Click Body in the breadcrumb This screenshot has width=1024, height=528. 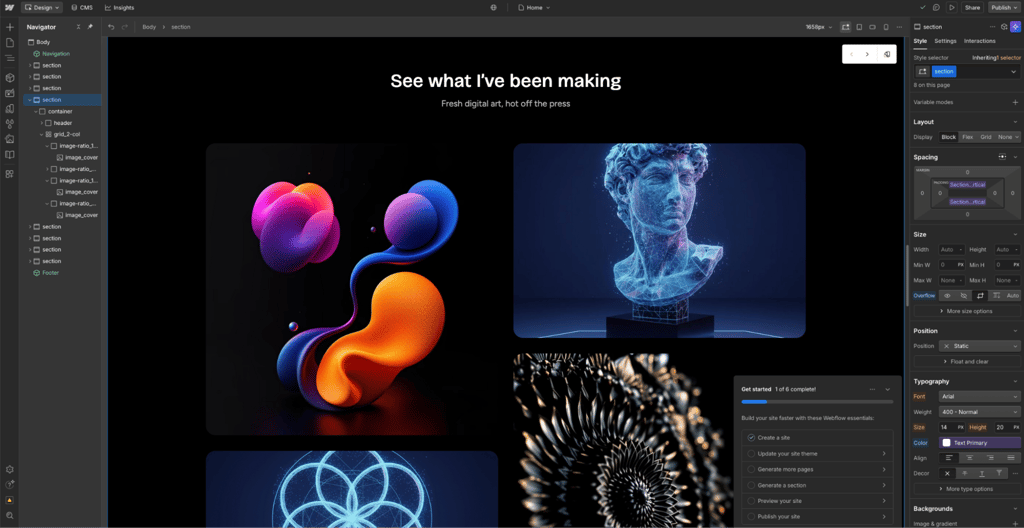[x=149, y=27]
